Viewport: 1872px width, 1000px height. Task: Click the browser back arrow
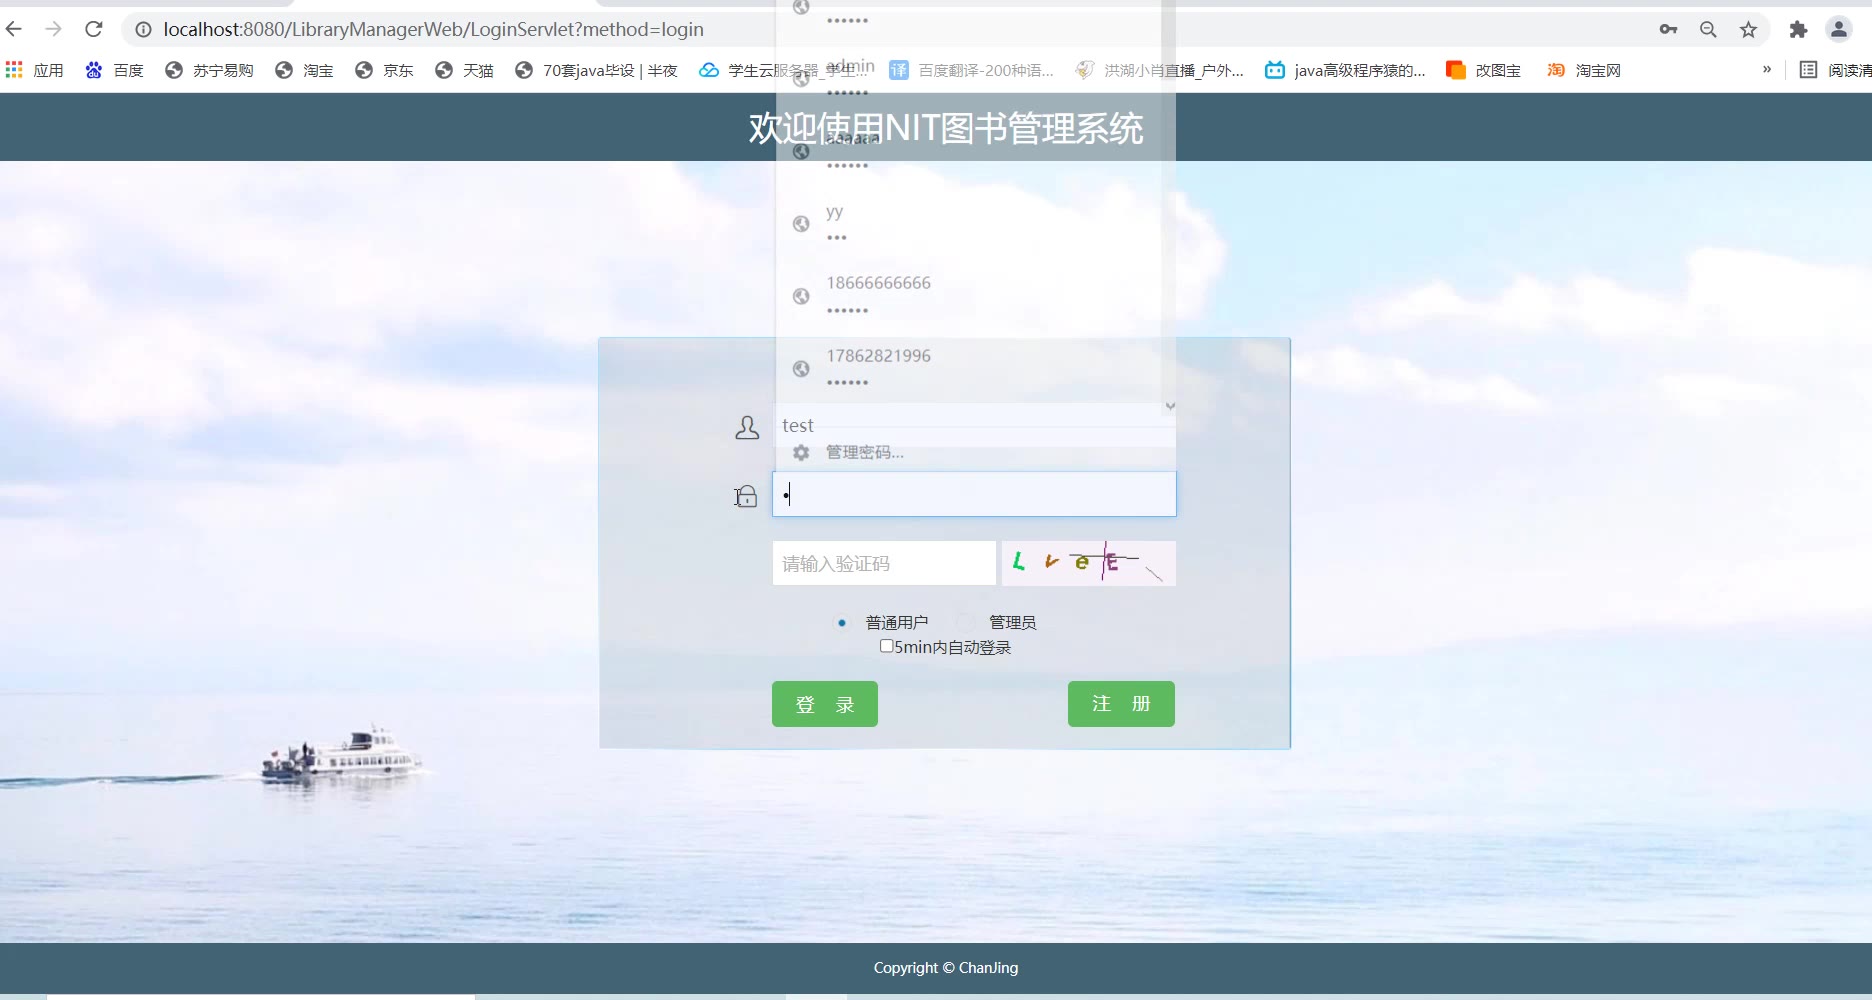pos(14,29)
